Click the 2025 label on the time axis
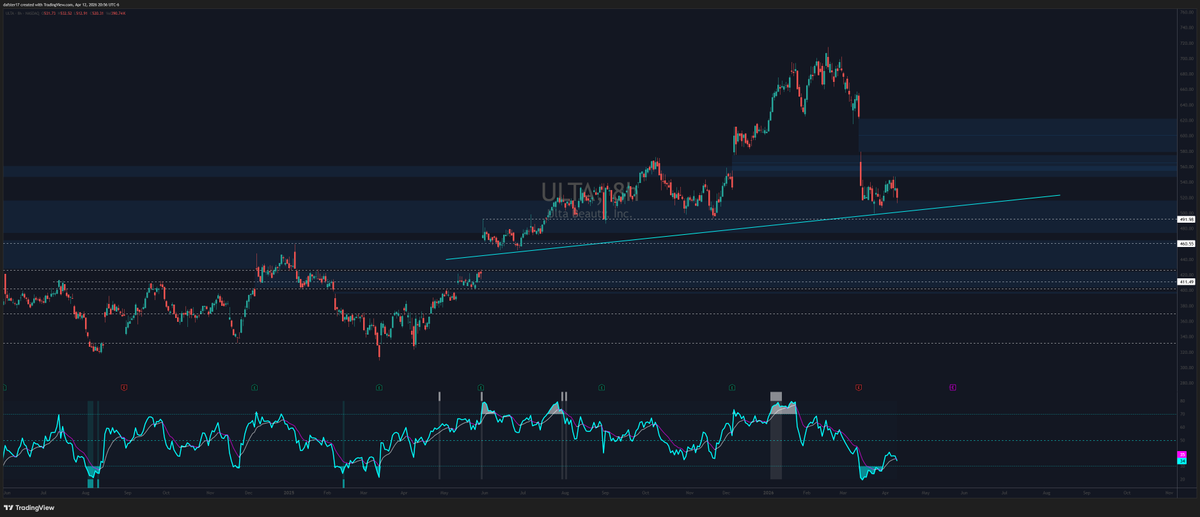This screenshot has width=1200, height=517. (x=287, y=493)
